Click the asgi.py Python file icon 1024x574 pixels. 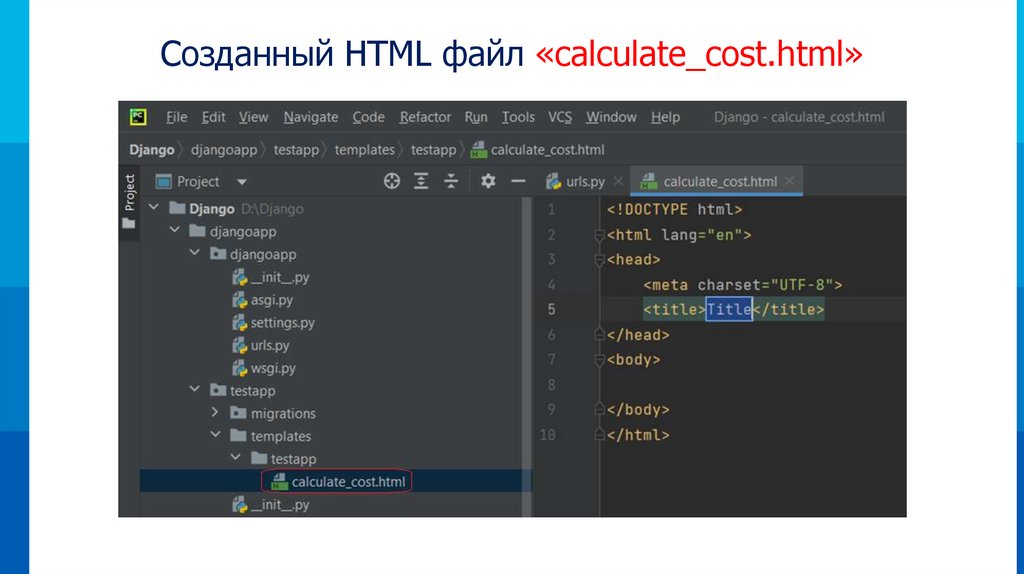point(240,300)
